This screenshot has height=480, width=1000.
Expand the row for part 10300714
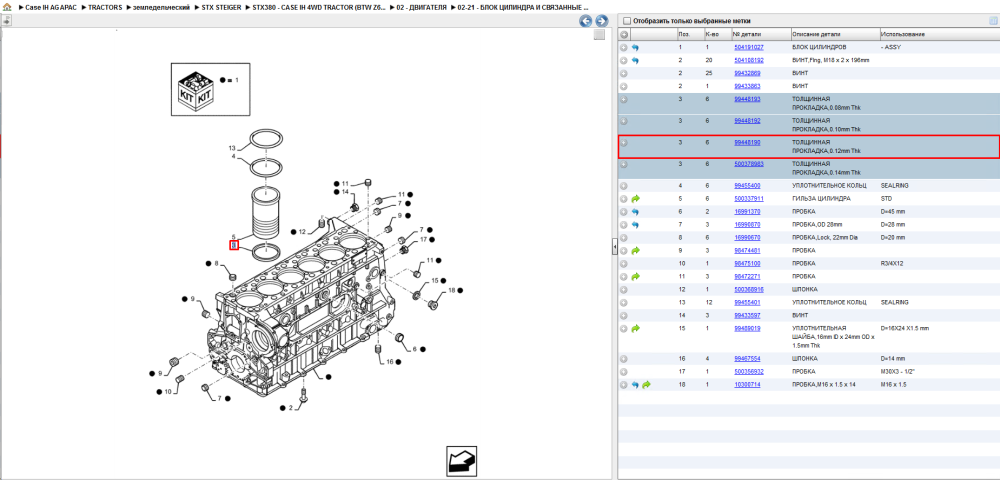624,385
